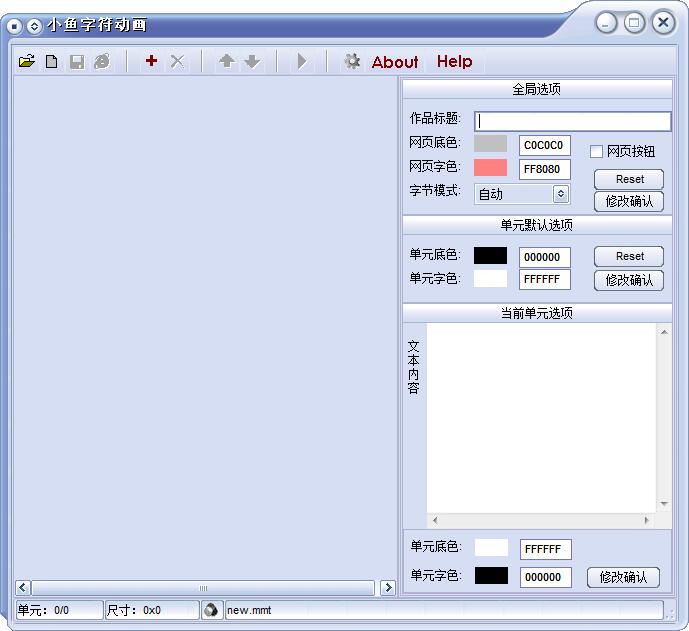
Task: Click the status bar icon beside new.mmt
Action: tap(211, 610)
